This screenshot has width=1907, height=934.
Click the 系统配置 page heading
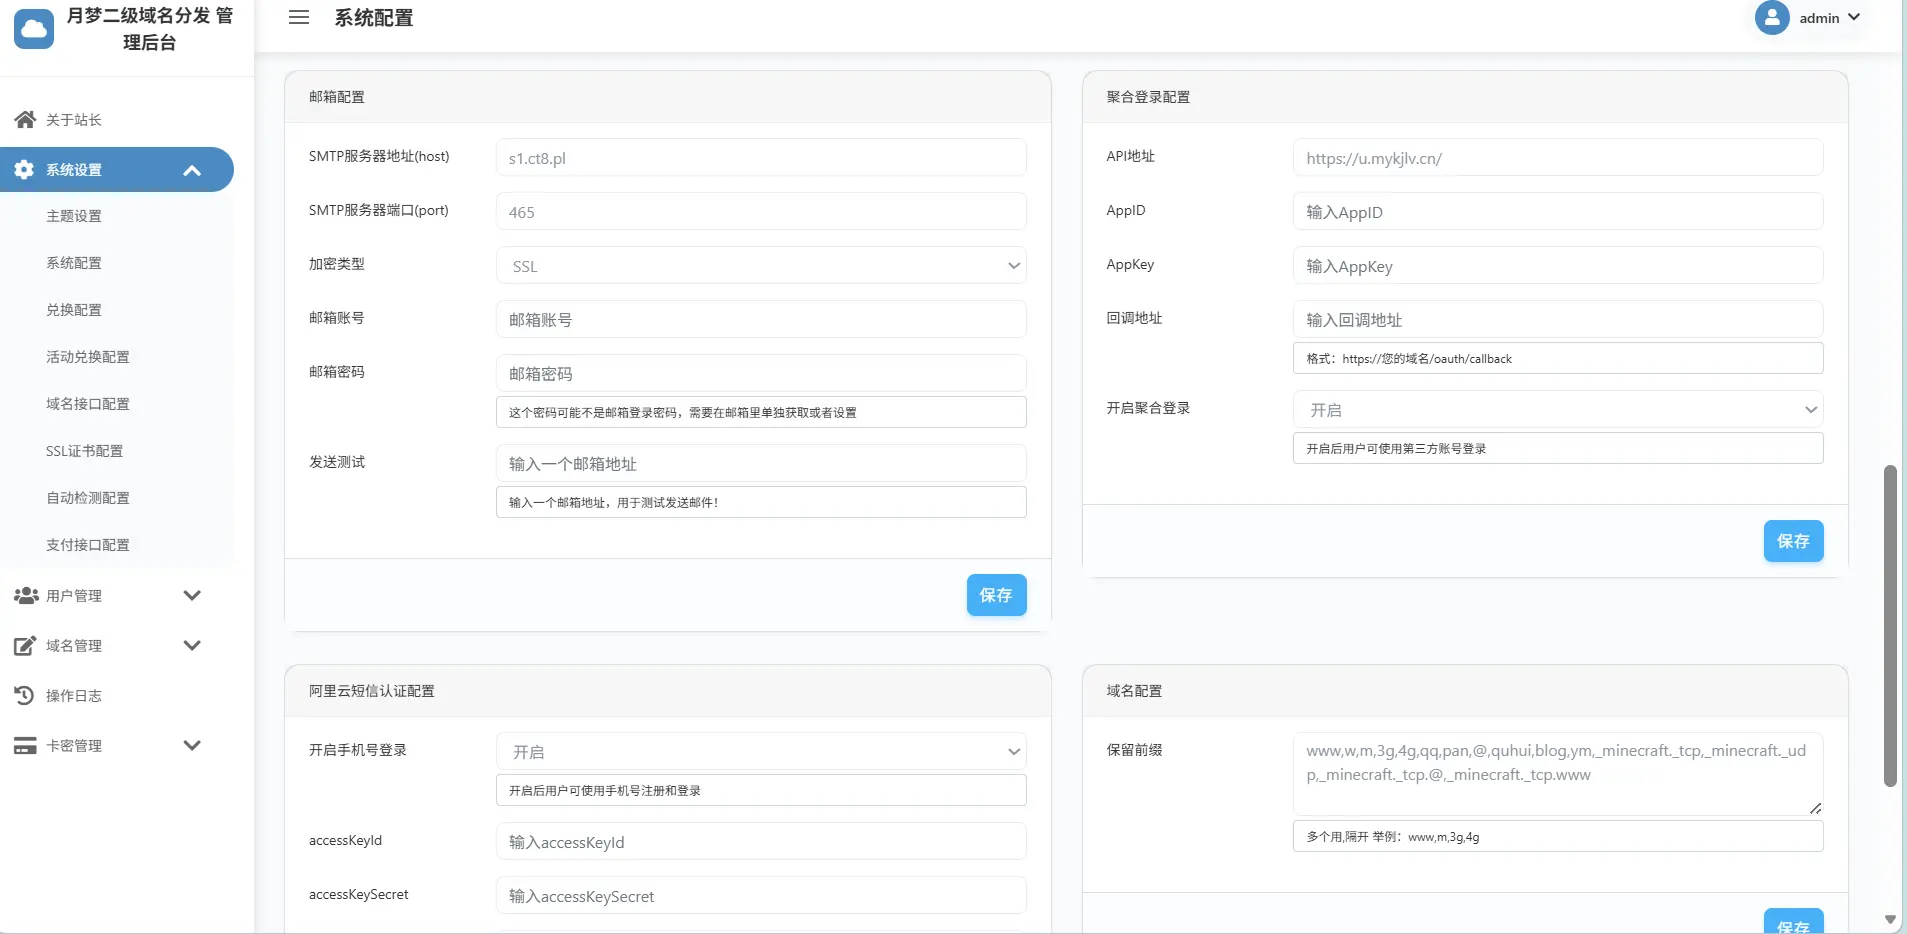tap(373, 18)
